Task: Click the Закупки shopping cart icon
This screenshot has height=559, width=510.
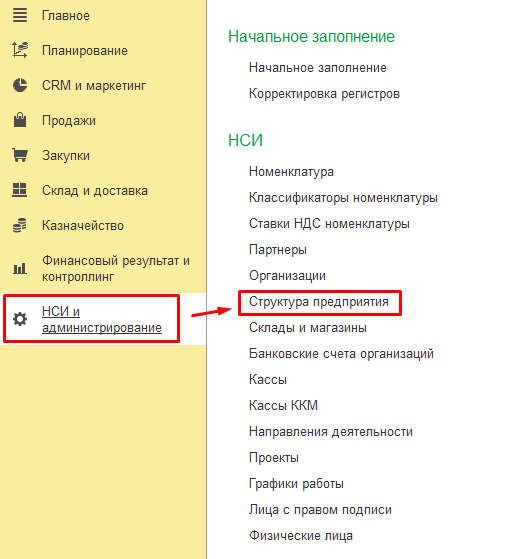Action: point(20,155)
